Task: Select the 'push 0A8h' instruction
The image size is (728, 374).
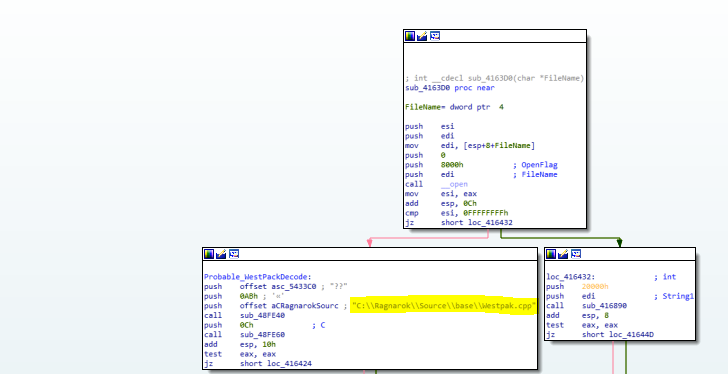Action: [x=231, y=296]
